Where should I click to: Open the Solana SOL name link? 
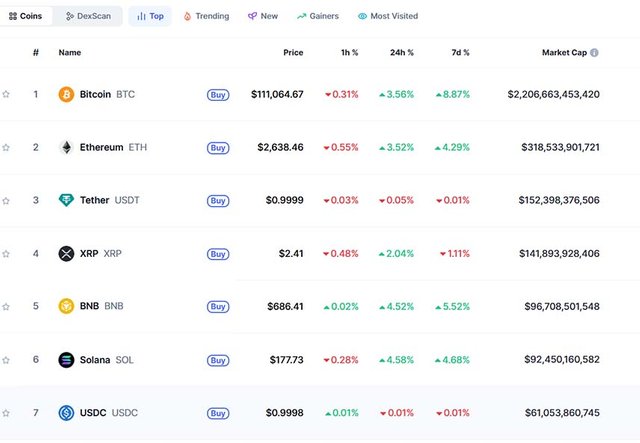[107, 360]
